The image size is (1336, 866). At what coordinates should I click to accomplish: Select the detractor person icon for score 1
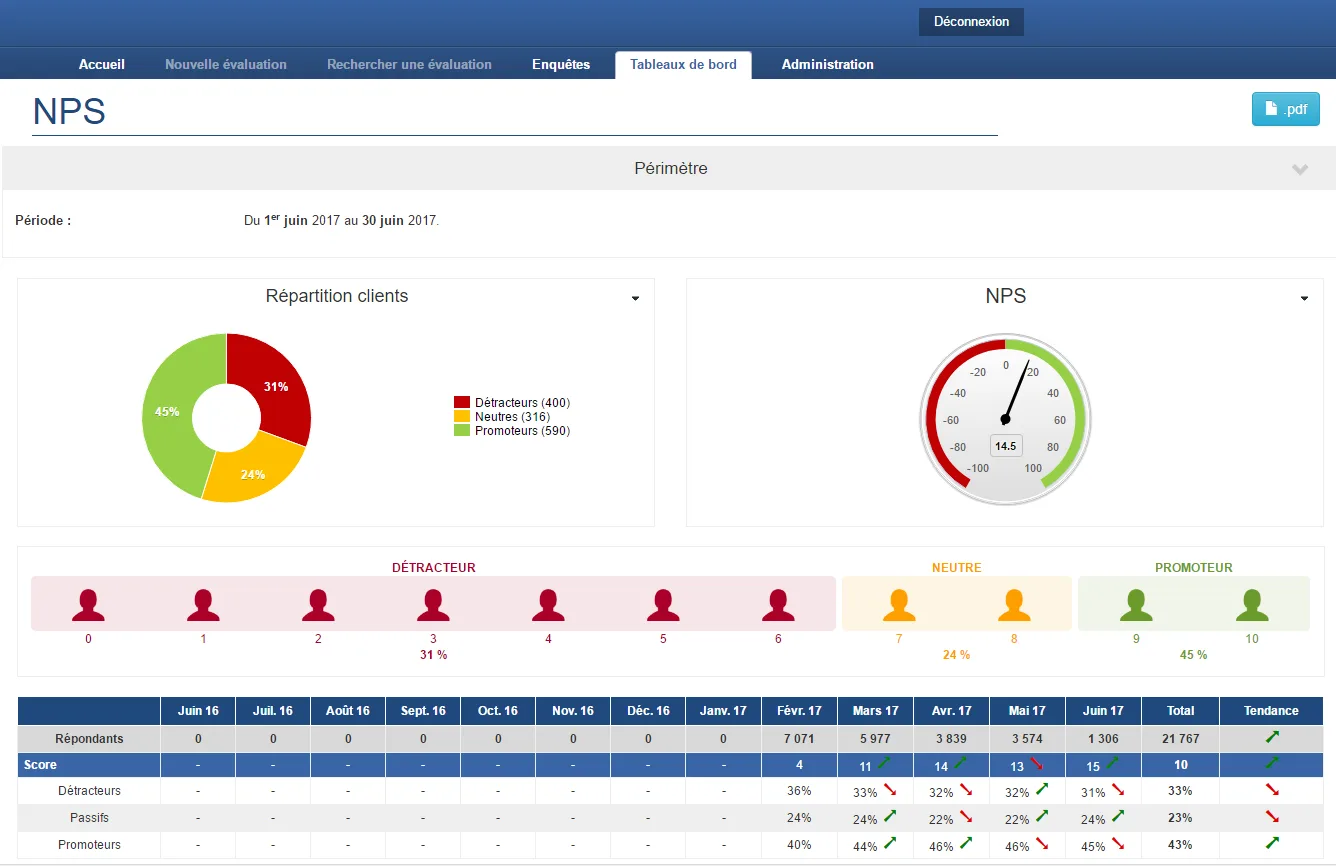coord(203,605)
